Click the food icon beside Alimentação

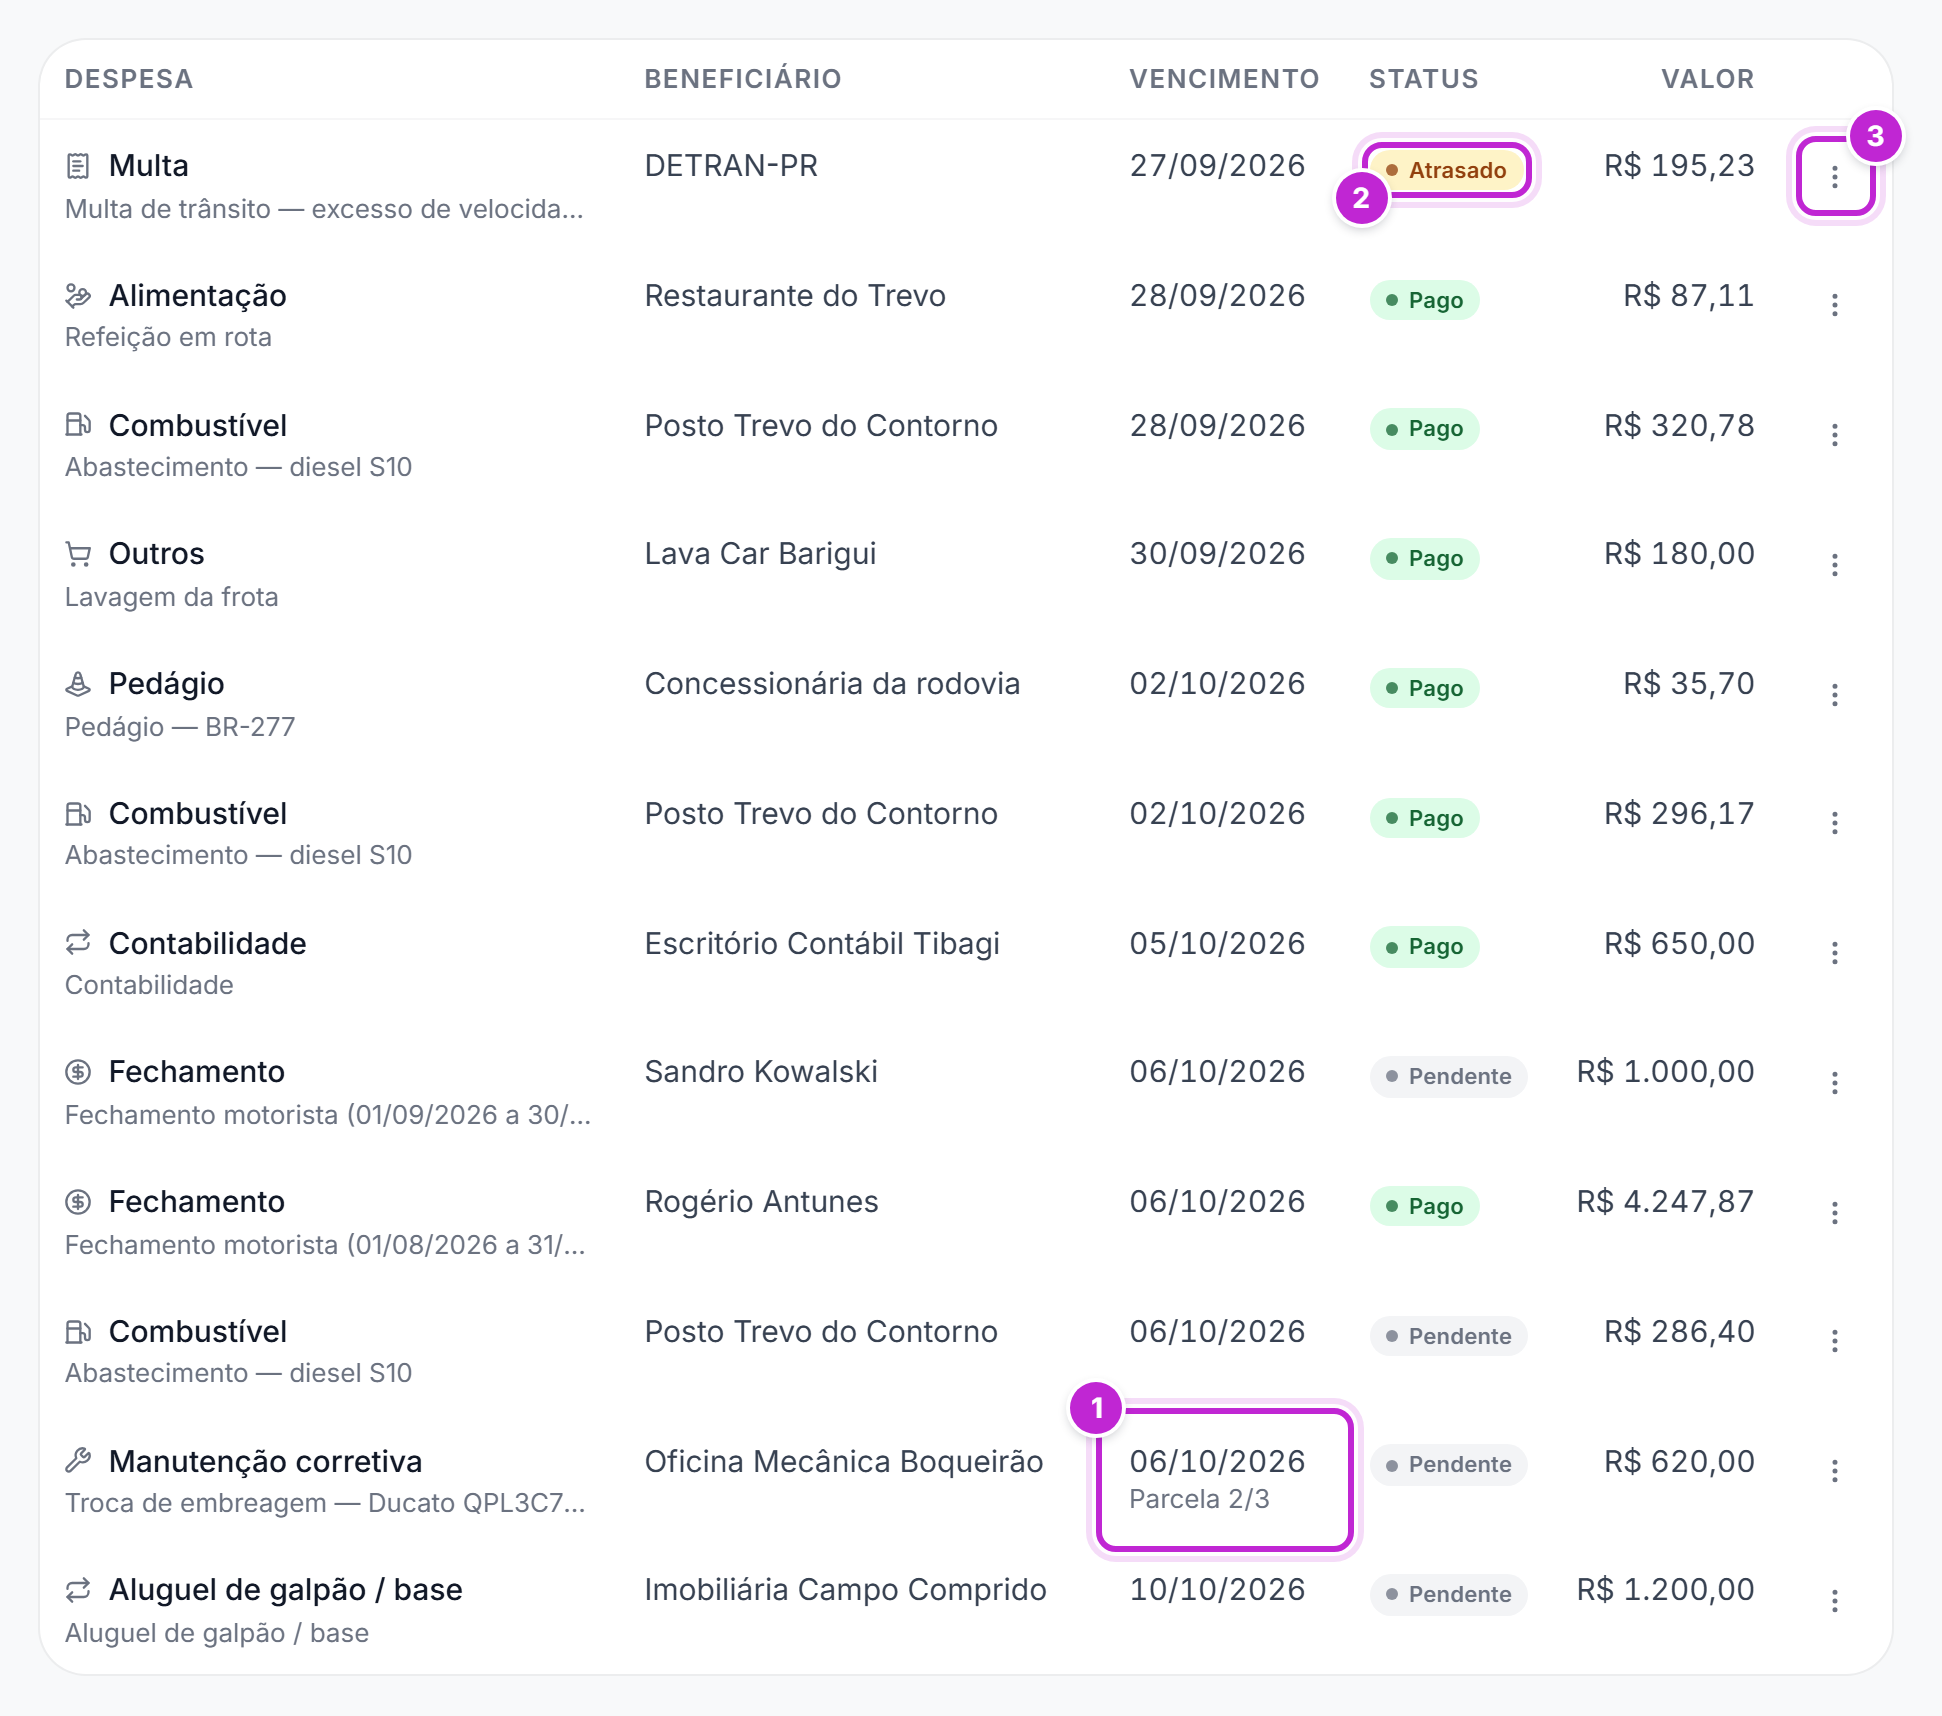point(78,296)
